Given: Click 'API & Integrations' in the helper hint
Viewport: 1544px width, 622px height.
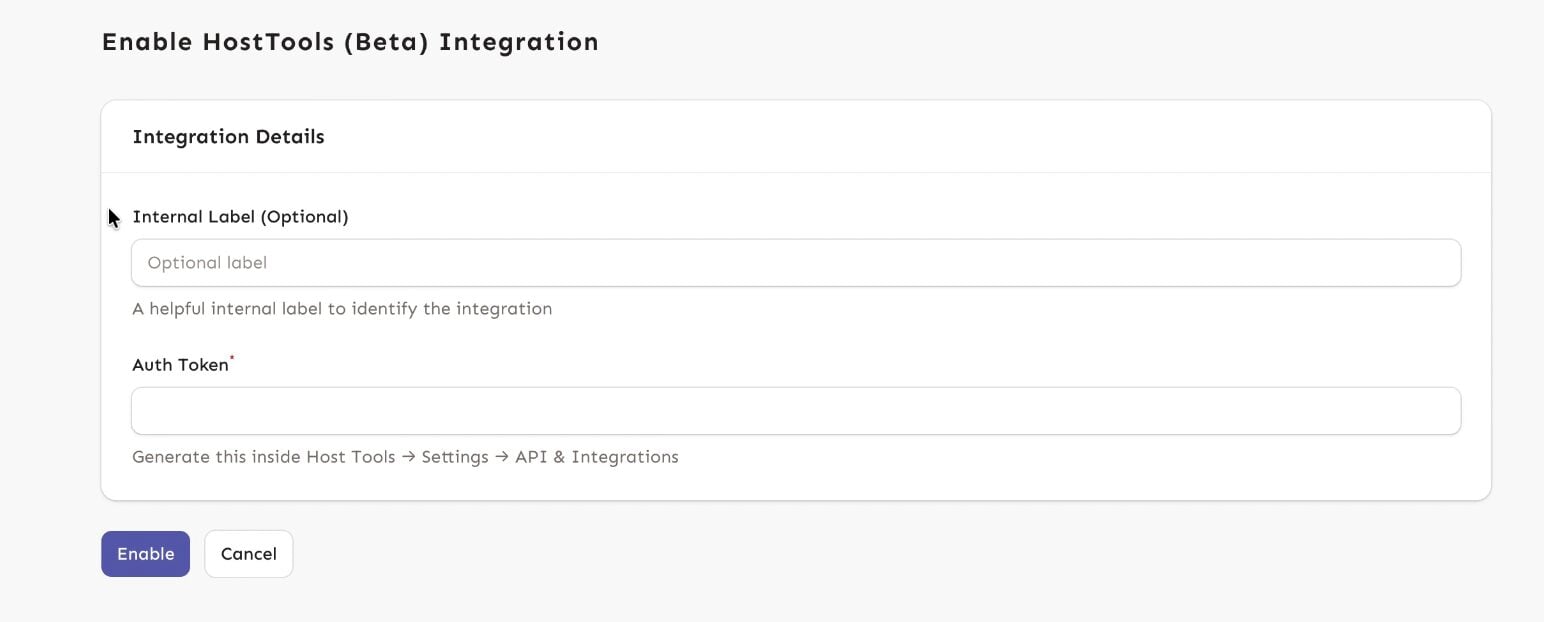Looking at the screenshot, I should (x=596, y=456).
